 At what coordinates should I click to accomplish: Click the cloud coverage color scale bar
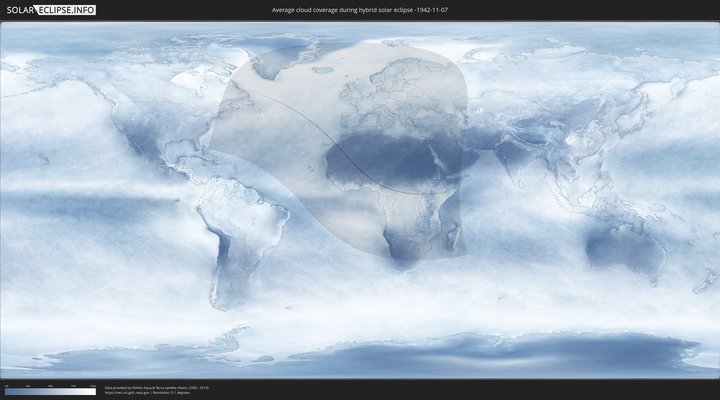(x=51, y=392)
